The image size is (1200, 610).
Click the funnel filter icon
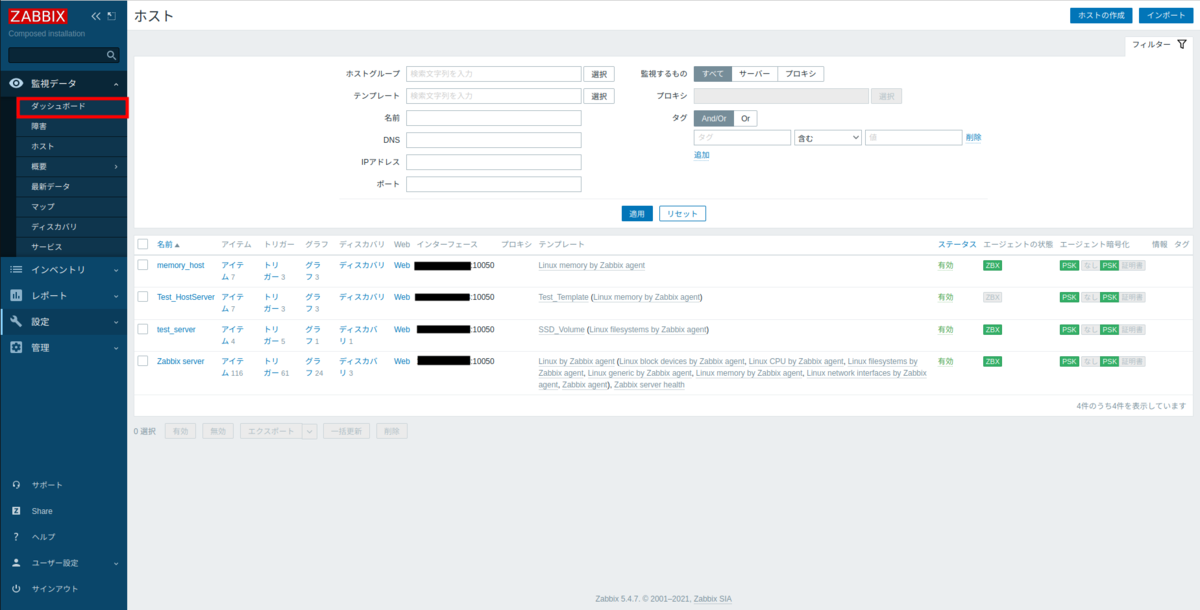pos(1182,44)
